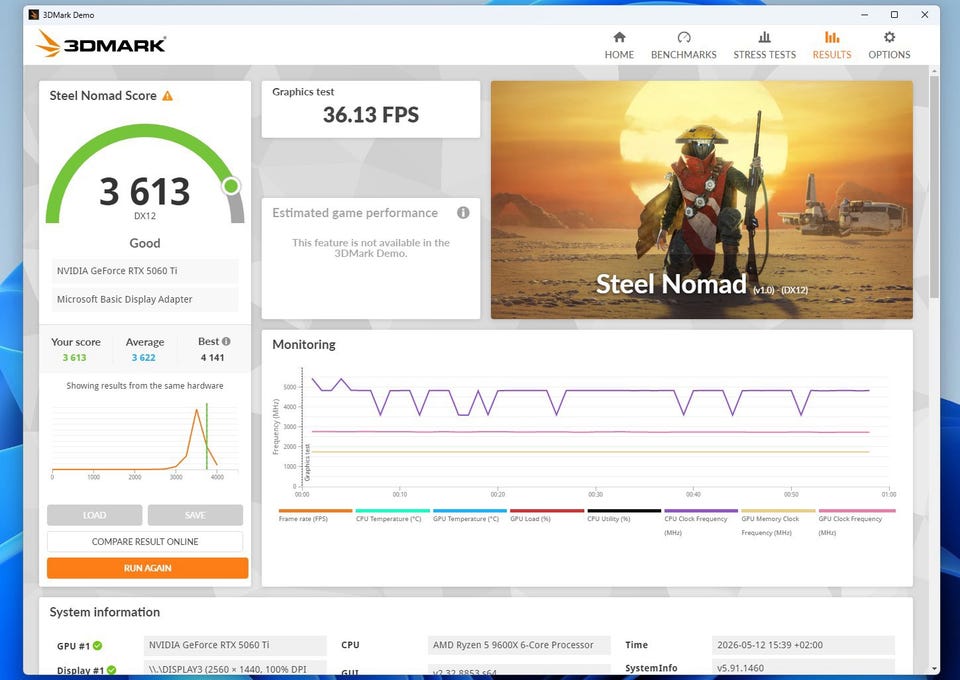Click the HOME tab label
960x680 pixels.
click(x=619, y=54)
